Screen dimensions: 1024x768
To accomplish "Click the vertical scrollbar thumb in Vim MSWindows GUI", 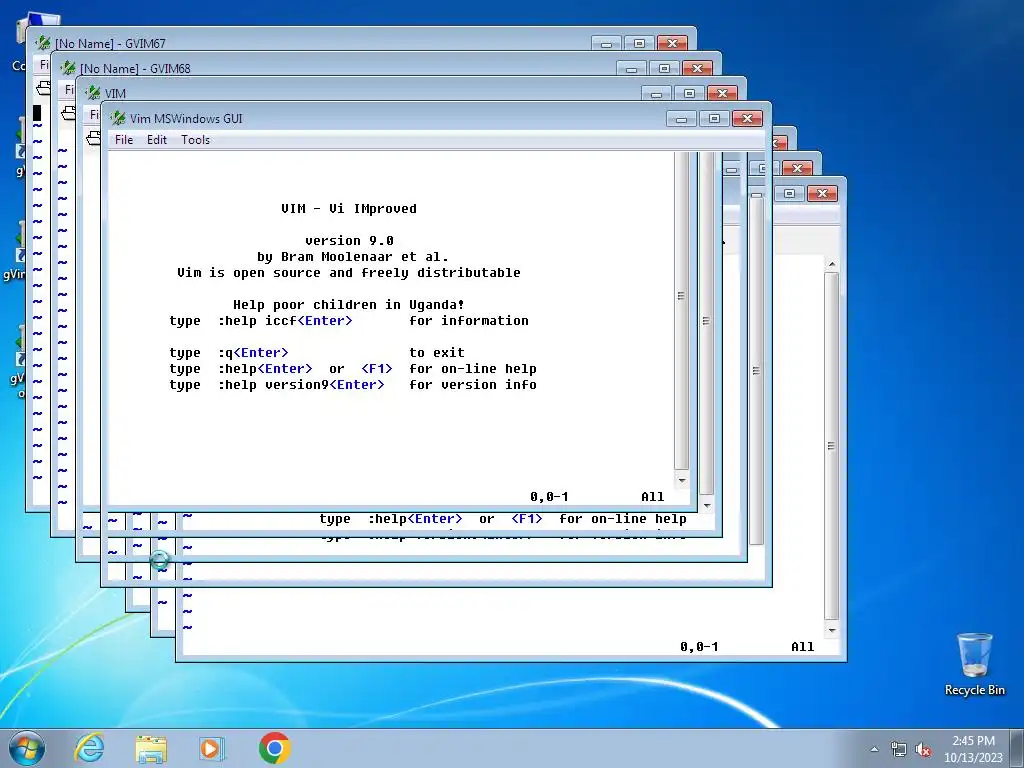I will tap(681, 310).
